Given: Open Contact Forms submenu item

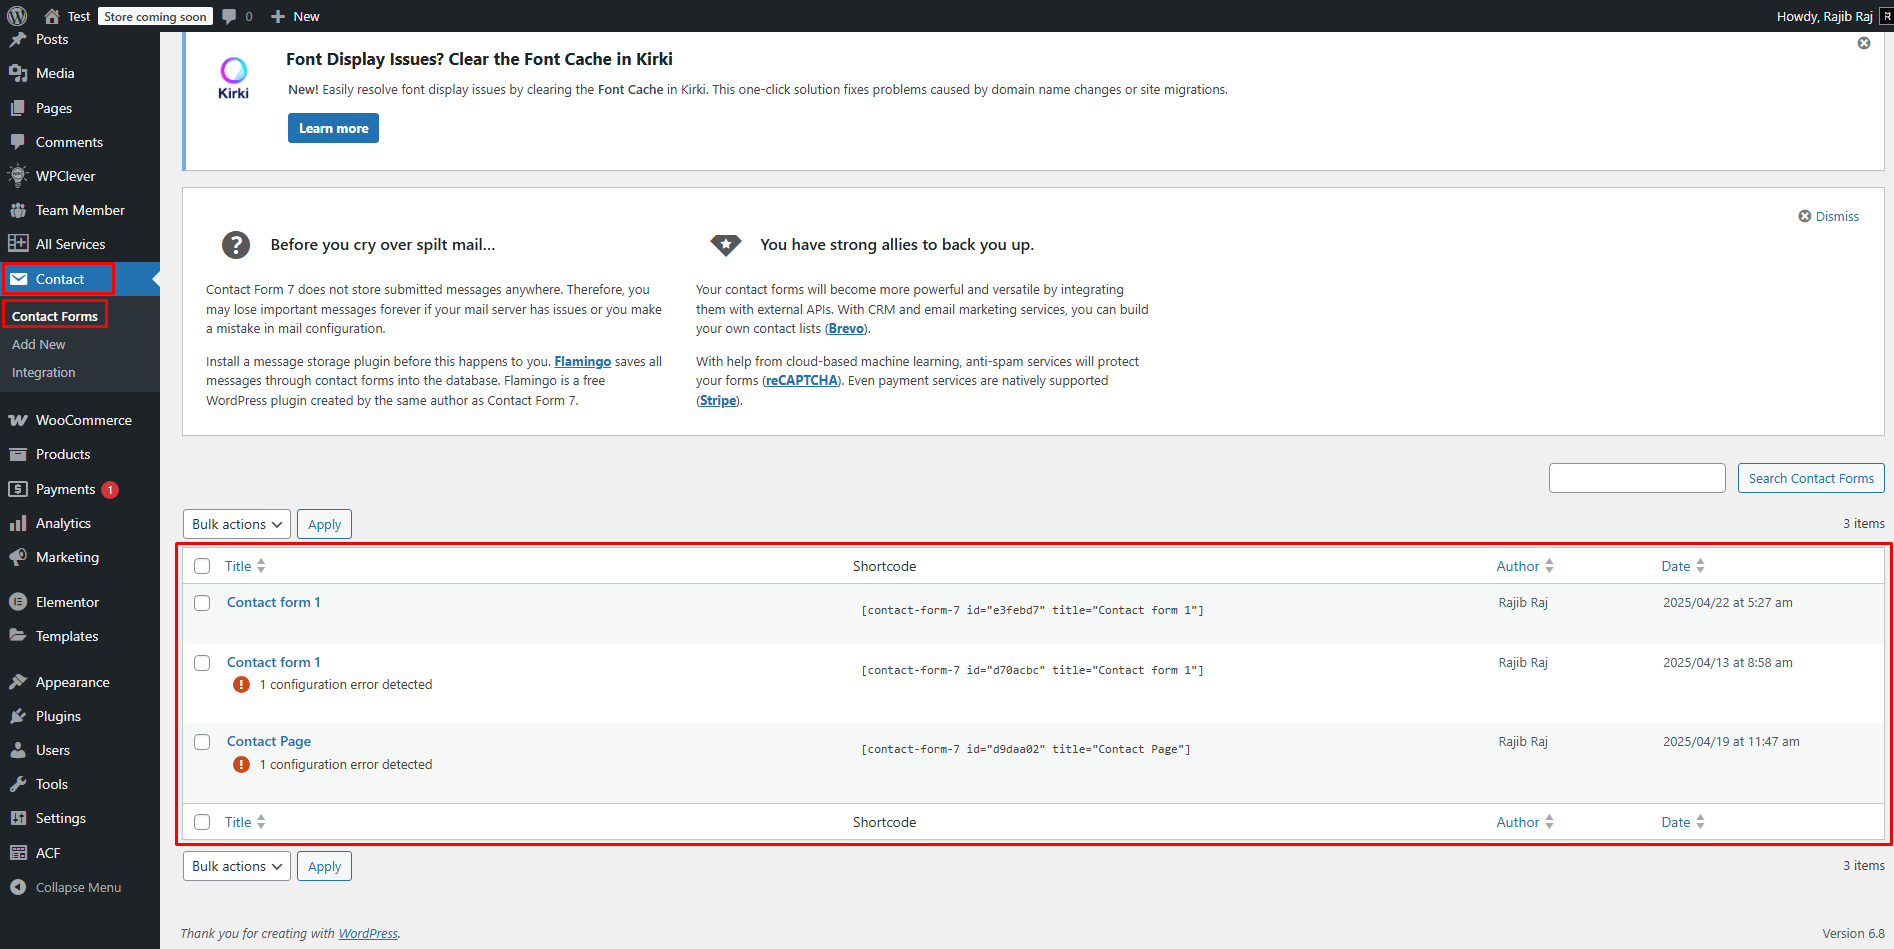Looking at the screenshot, I should [55, 316].
